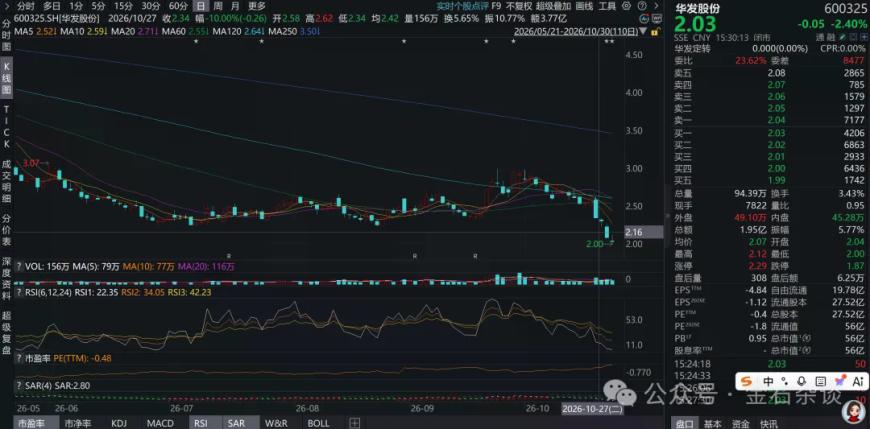The image size is (870, 429).
Task: Toggle Chinese input mode 中 indicator
Action: [768, 381]
